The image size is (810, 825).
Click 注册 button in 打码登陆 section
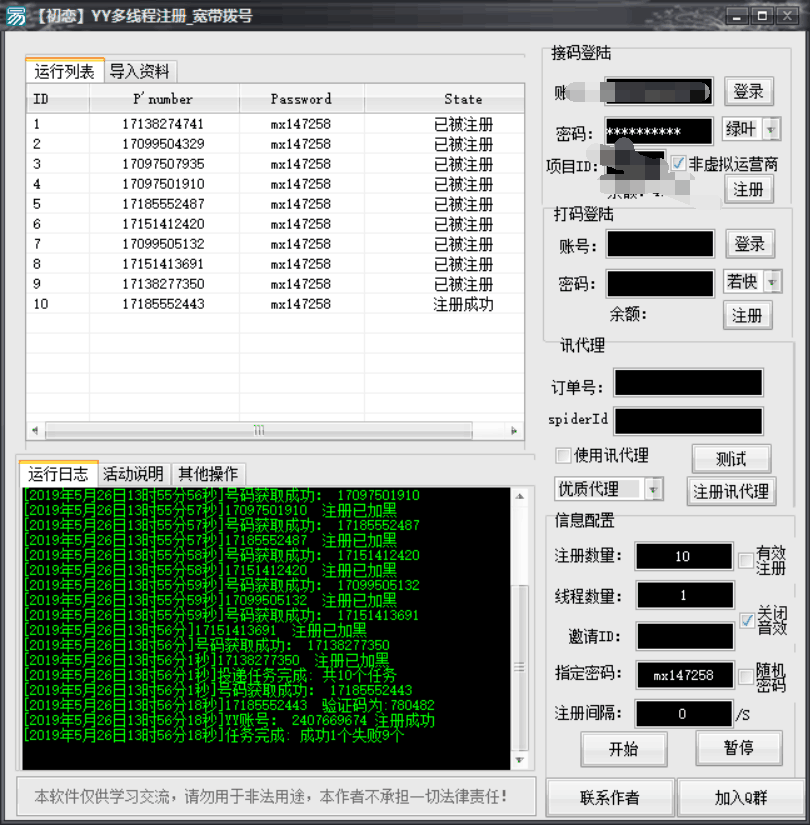pyautogui.click(x=747, y=315)
